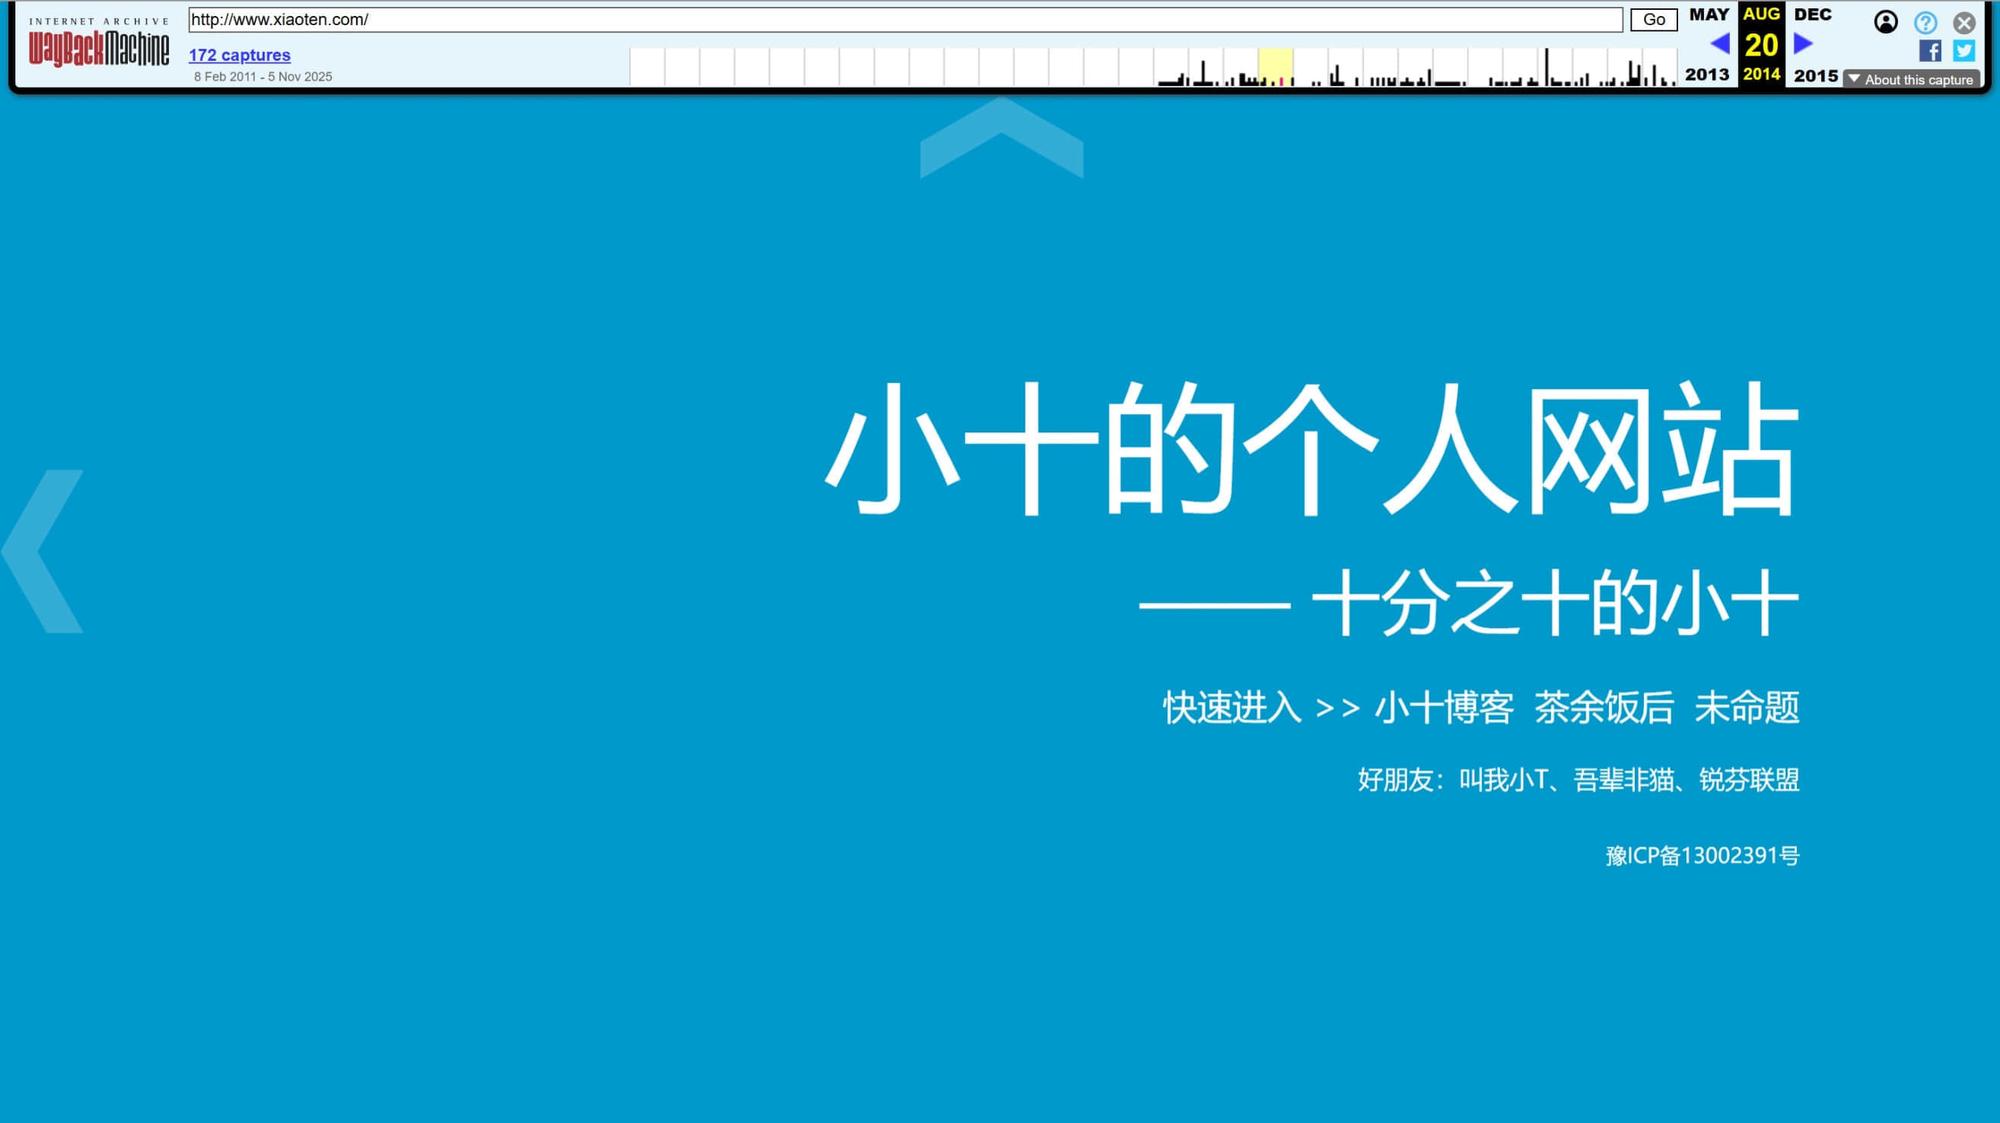Open the 172 captures link
2000x1123 pixels.
point(239,55)
